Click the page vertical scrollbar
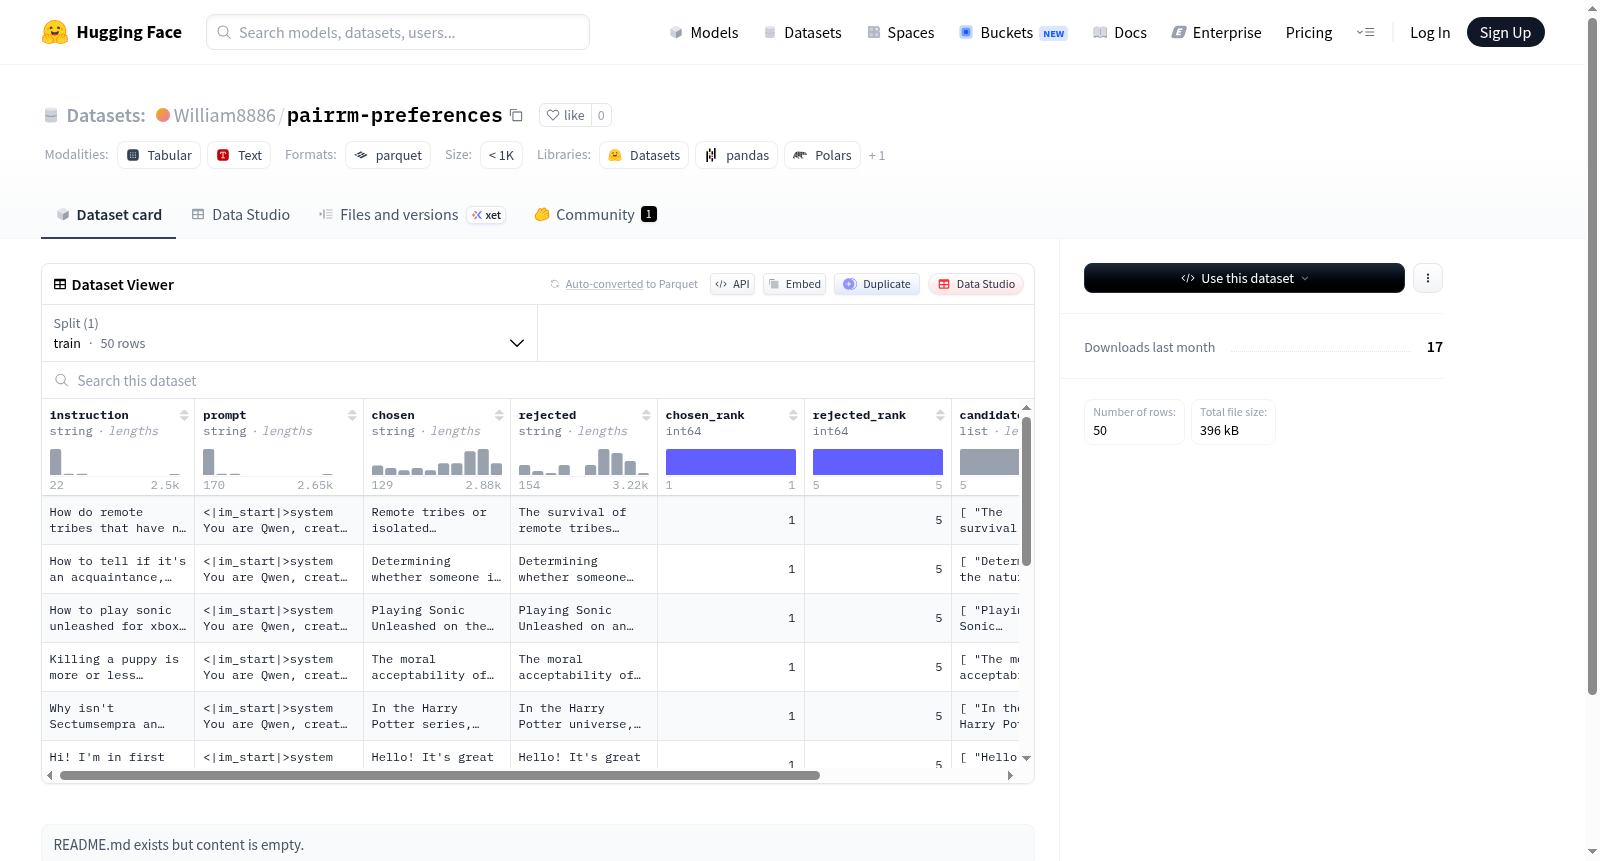Viewport: 1600px width, 861px height. (1593, 355)
